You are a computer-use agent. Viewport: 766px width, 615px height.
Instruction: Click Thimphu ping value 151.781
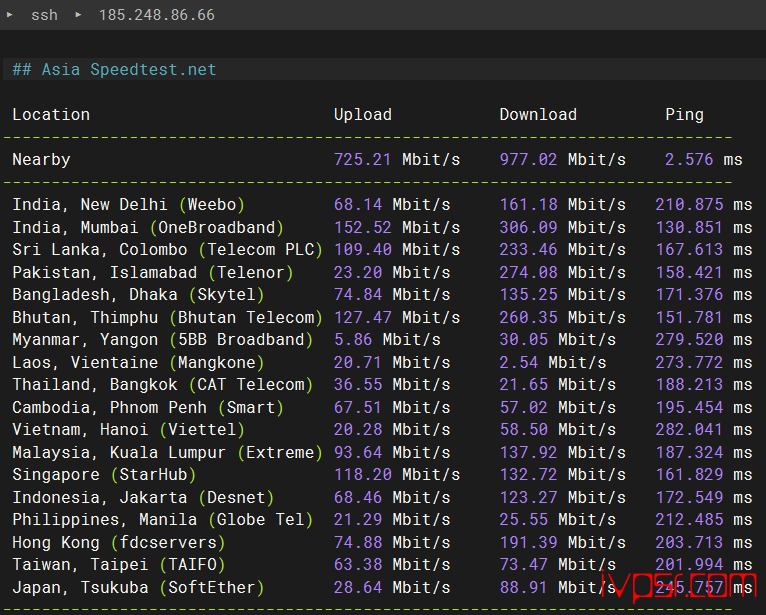click(689, 318)
